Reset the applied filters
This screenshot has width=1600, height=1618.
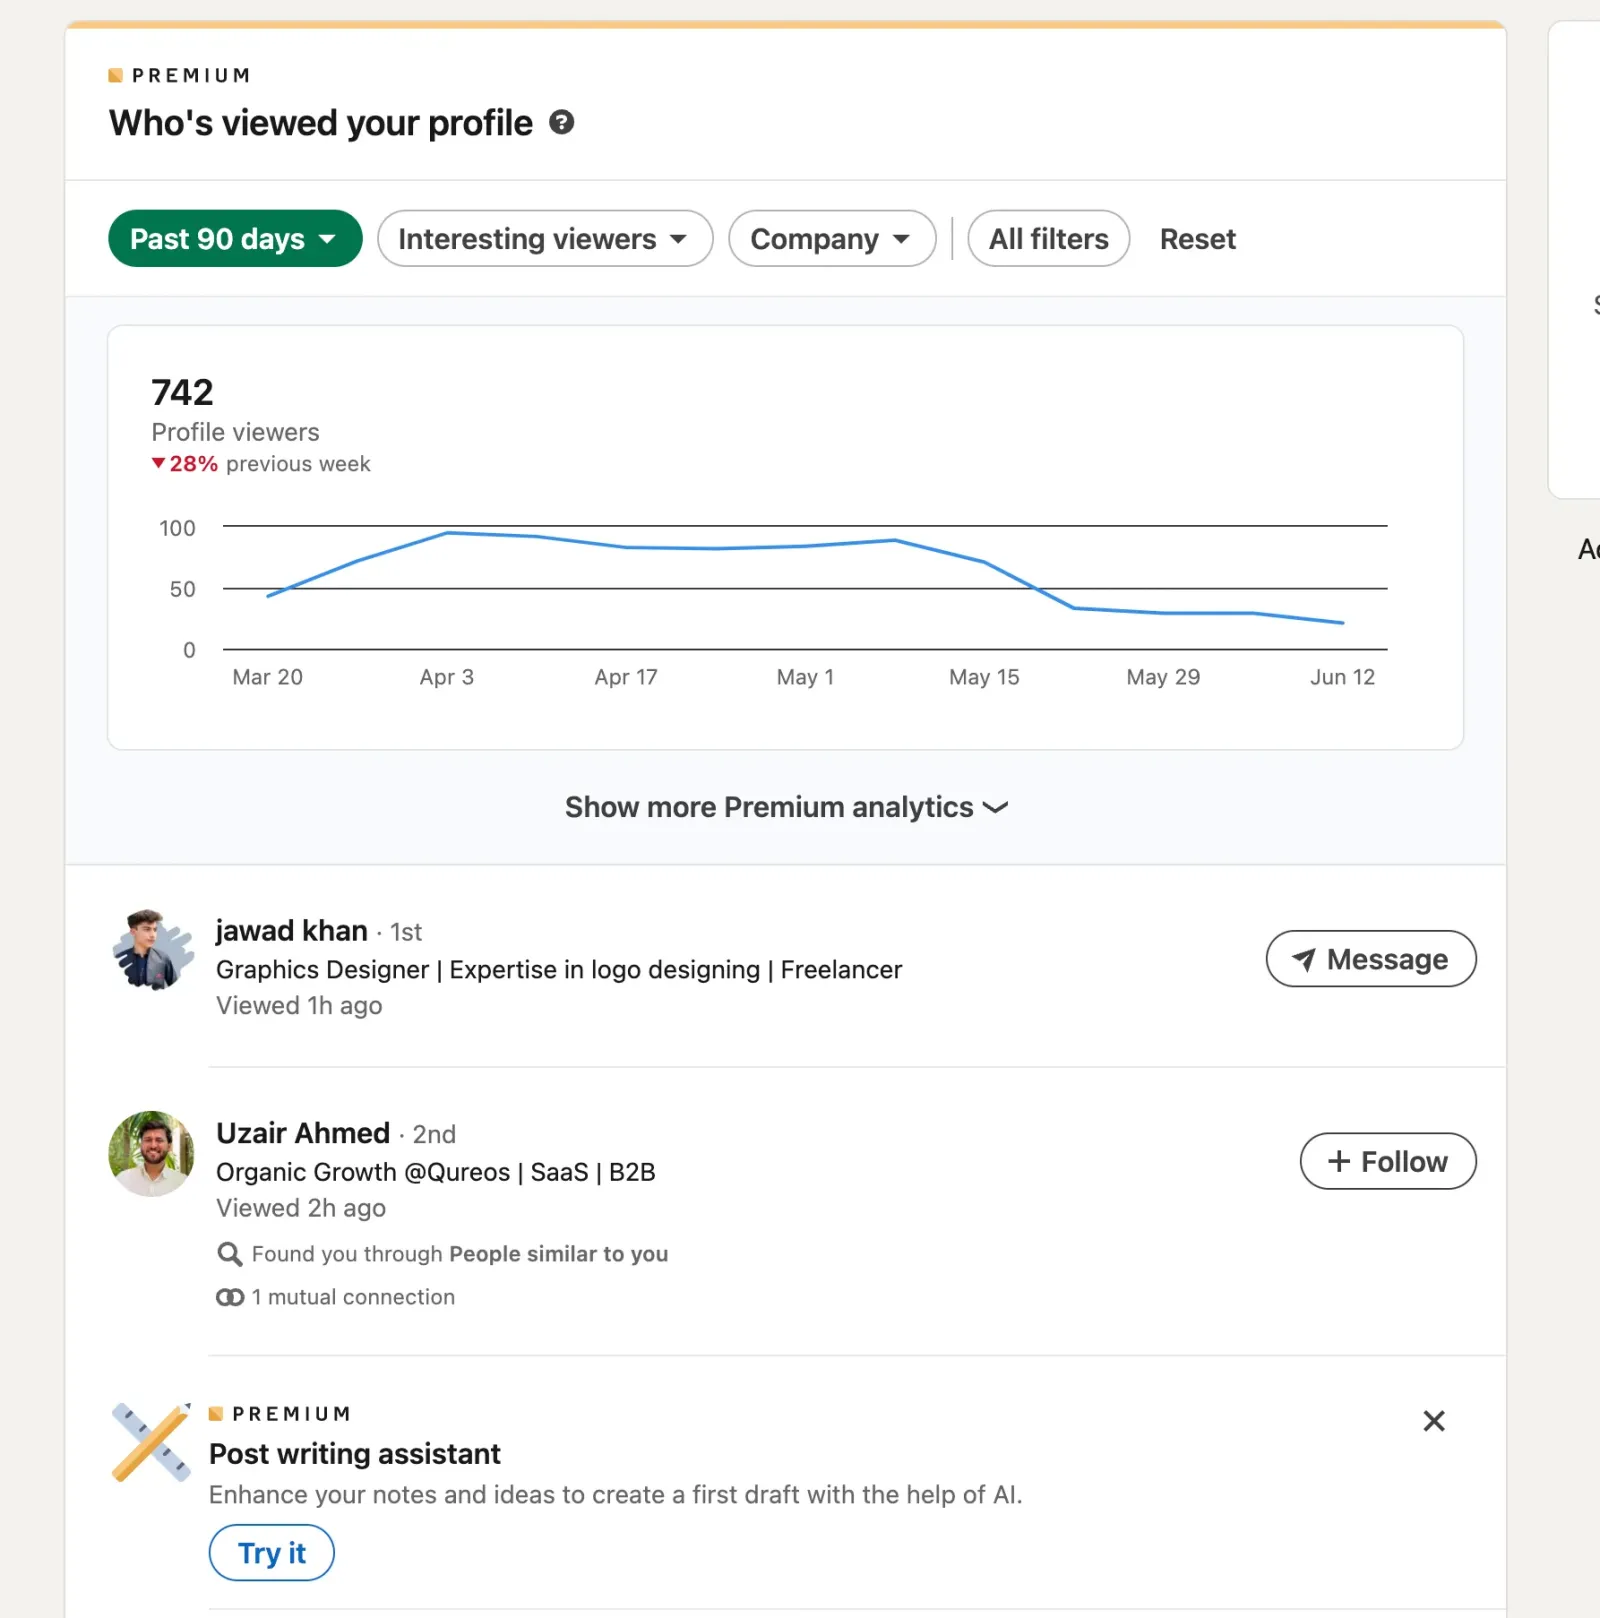coord(1197,239)
